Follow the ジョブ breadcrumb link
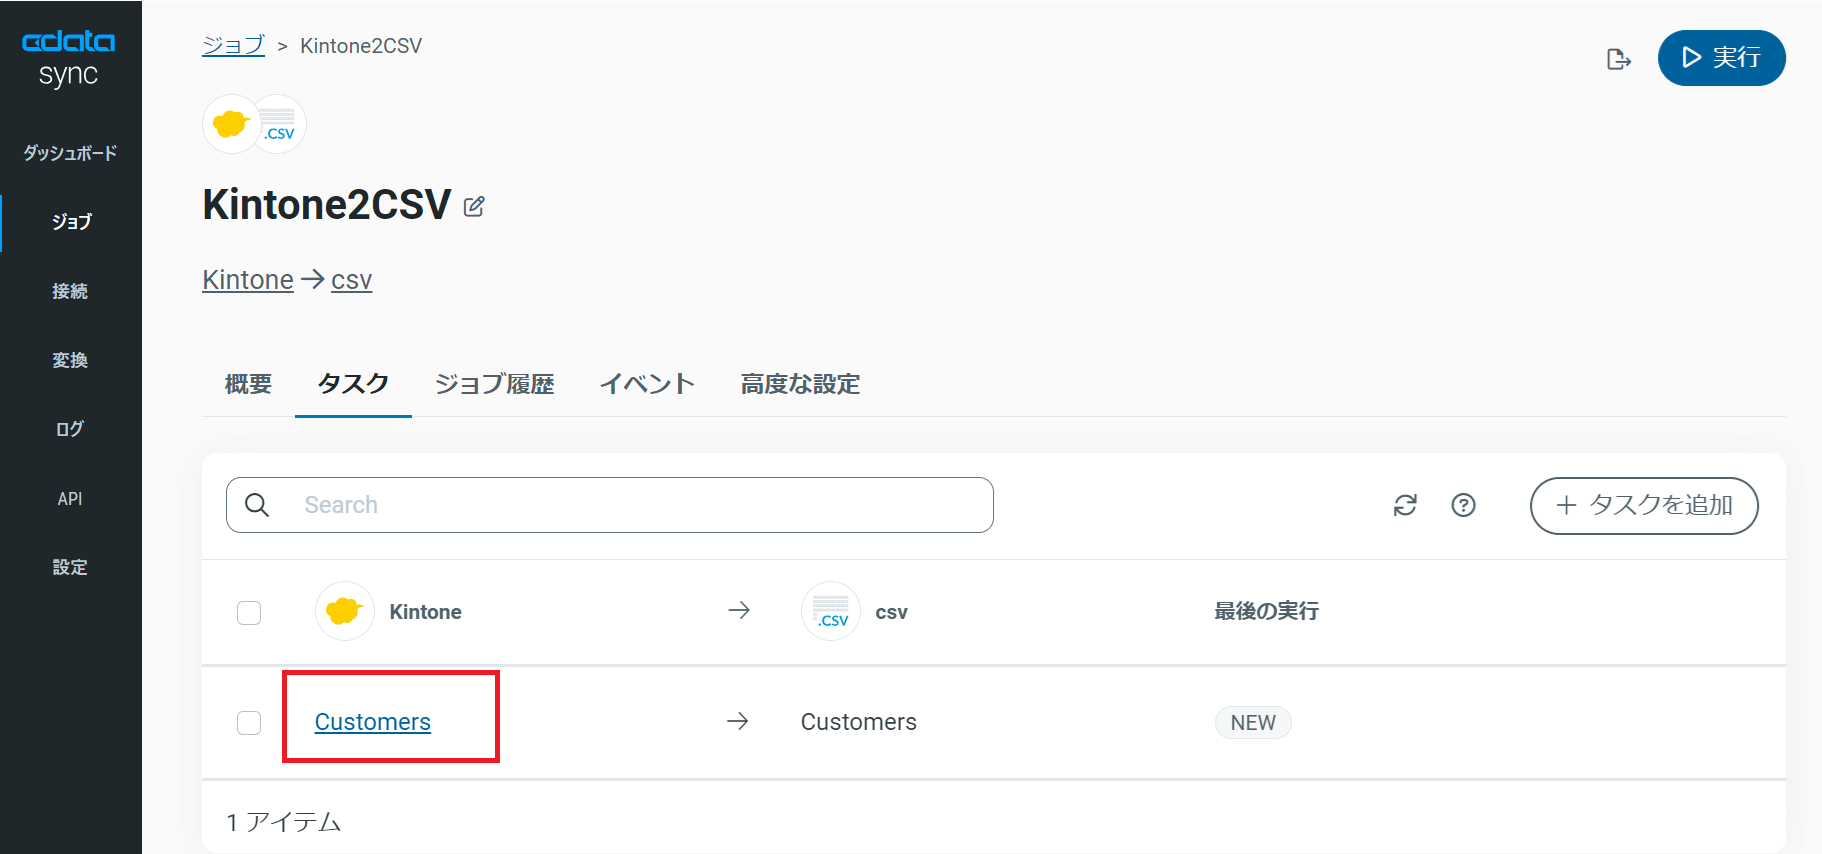This screenshot has width=1822, height=854. click(x=233, y=46)
